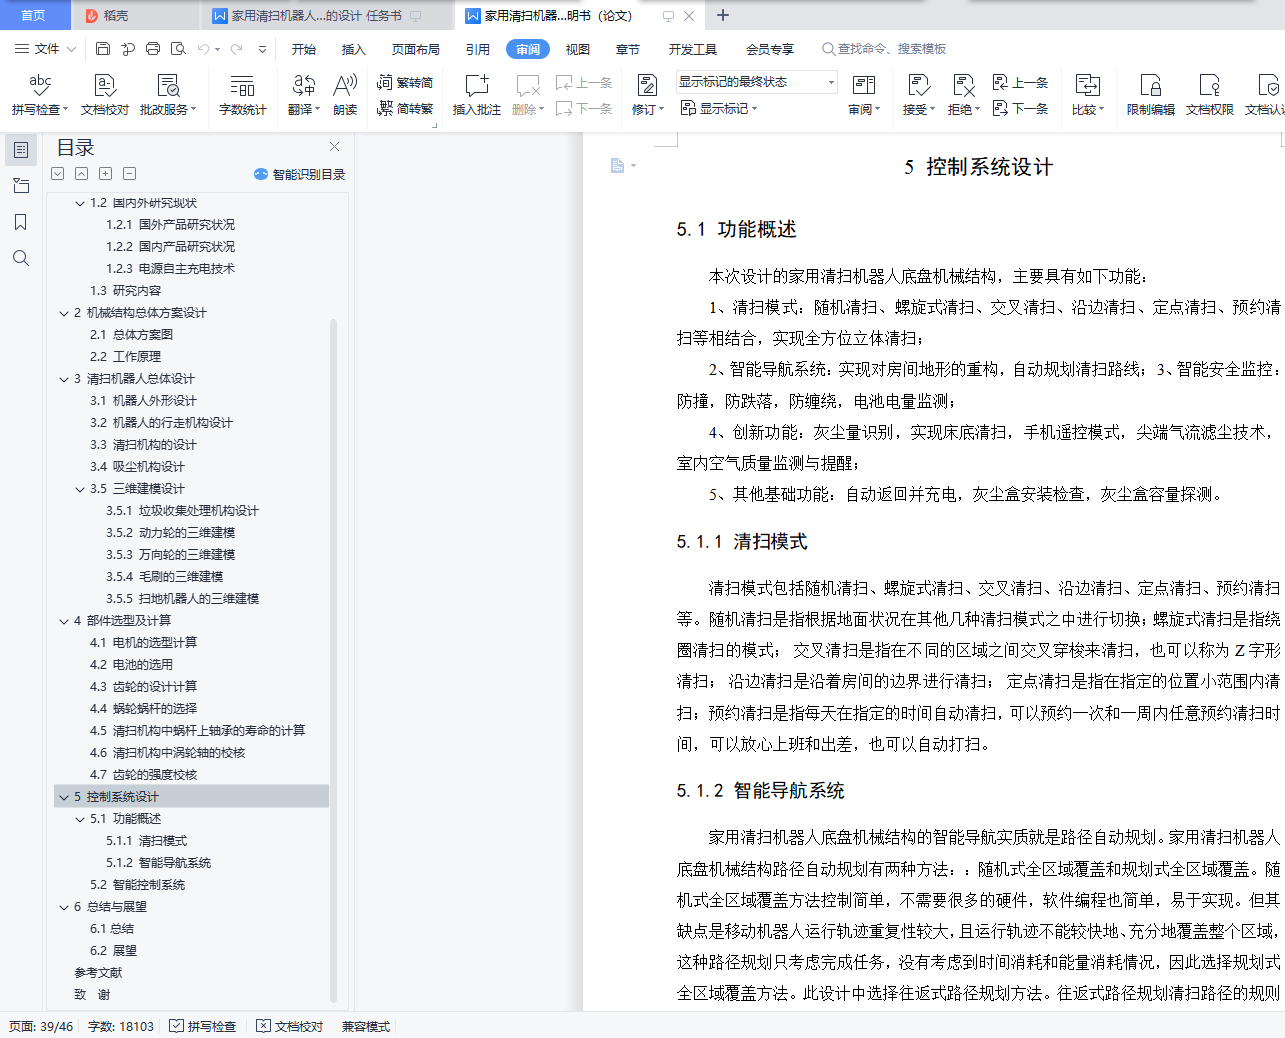
Task: Click the plus box icon under 目录 heading
Action: pyautogui.click(x=105, y=174)
